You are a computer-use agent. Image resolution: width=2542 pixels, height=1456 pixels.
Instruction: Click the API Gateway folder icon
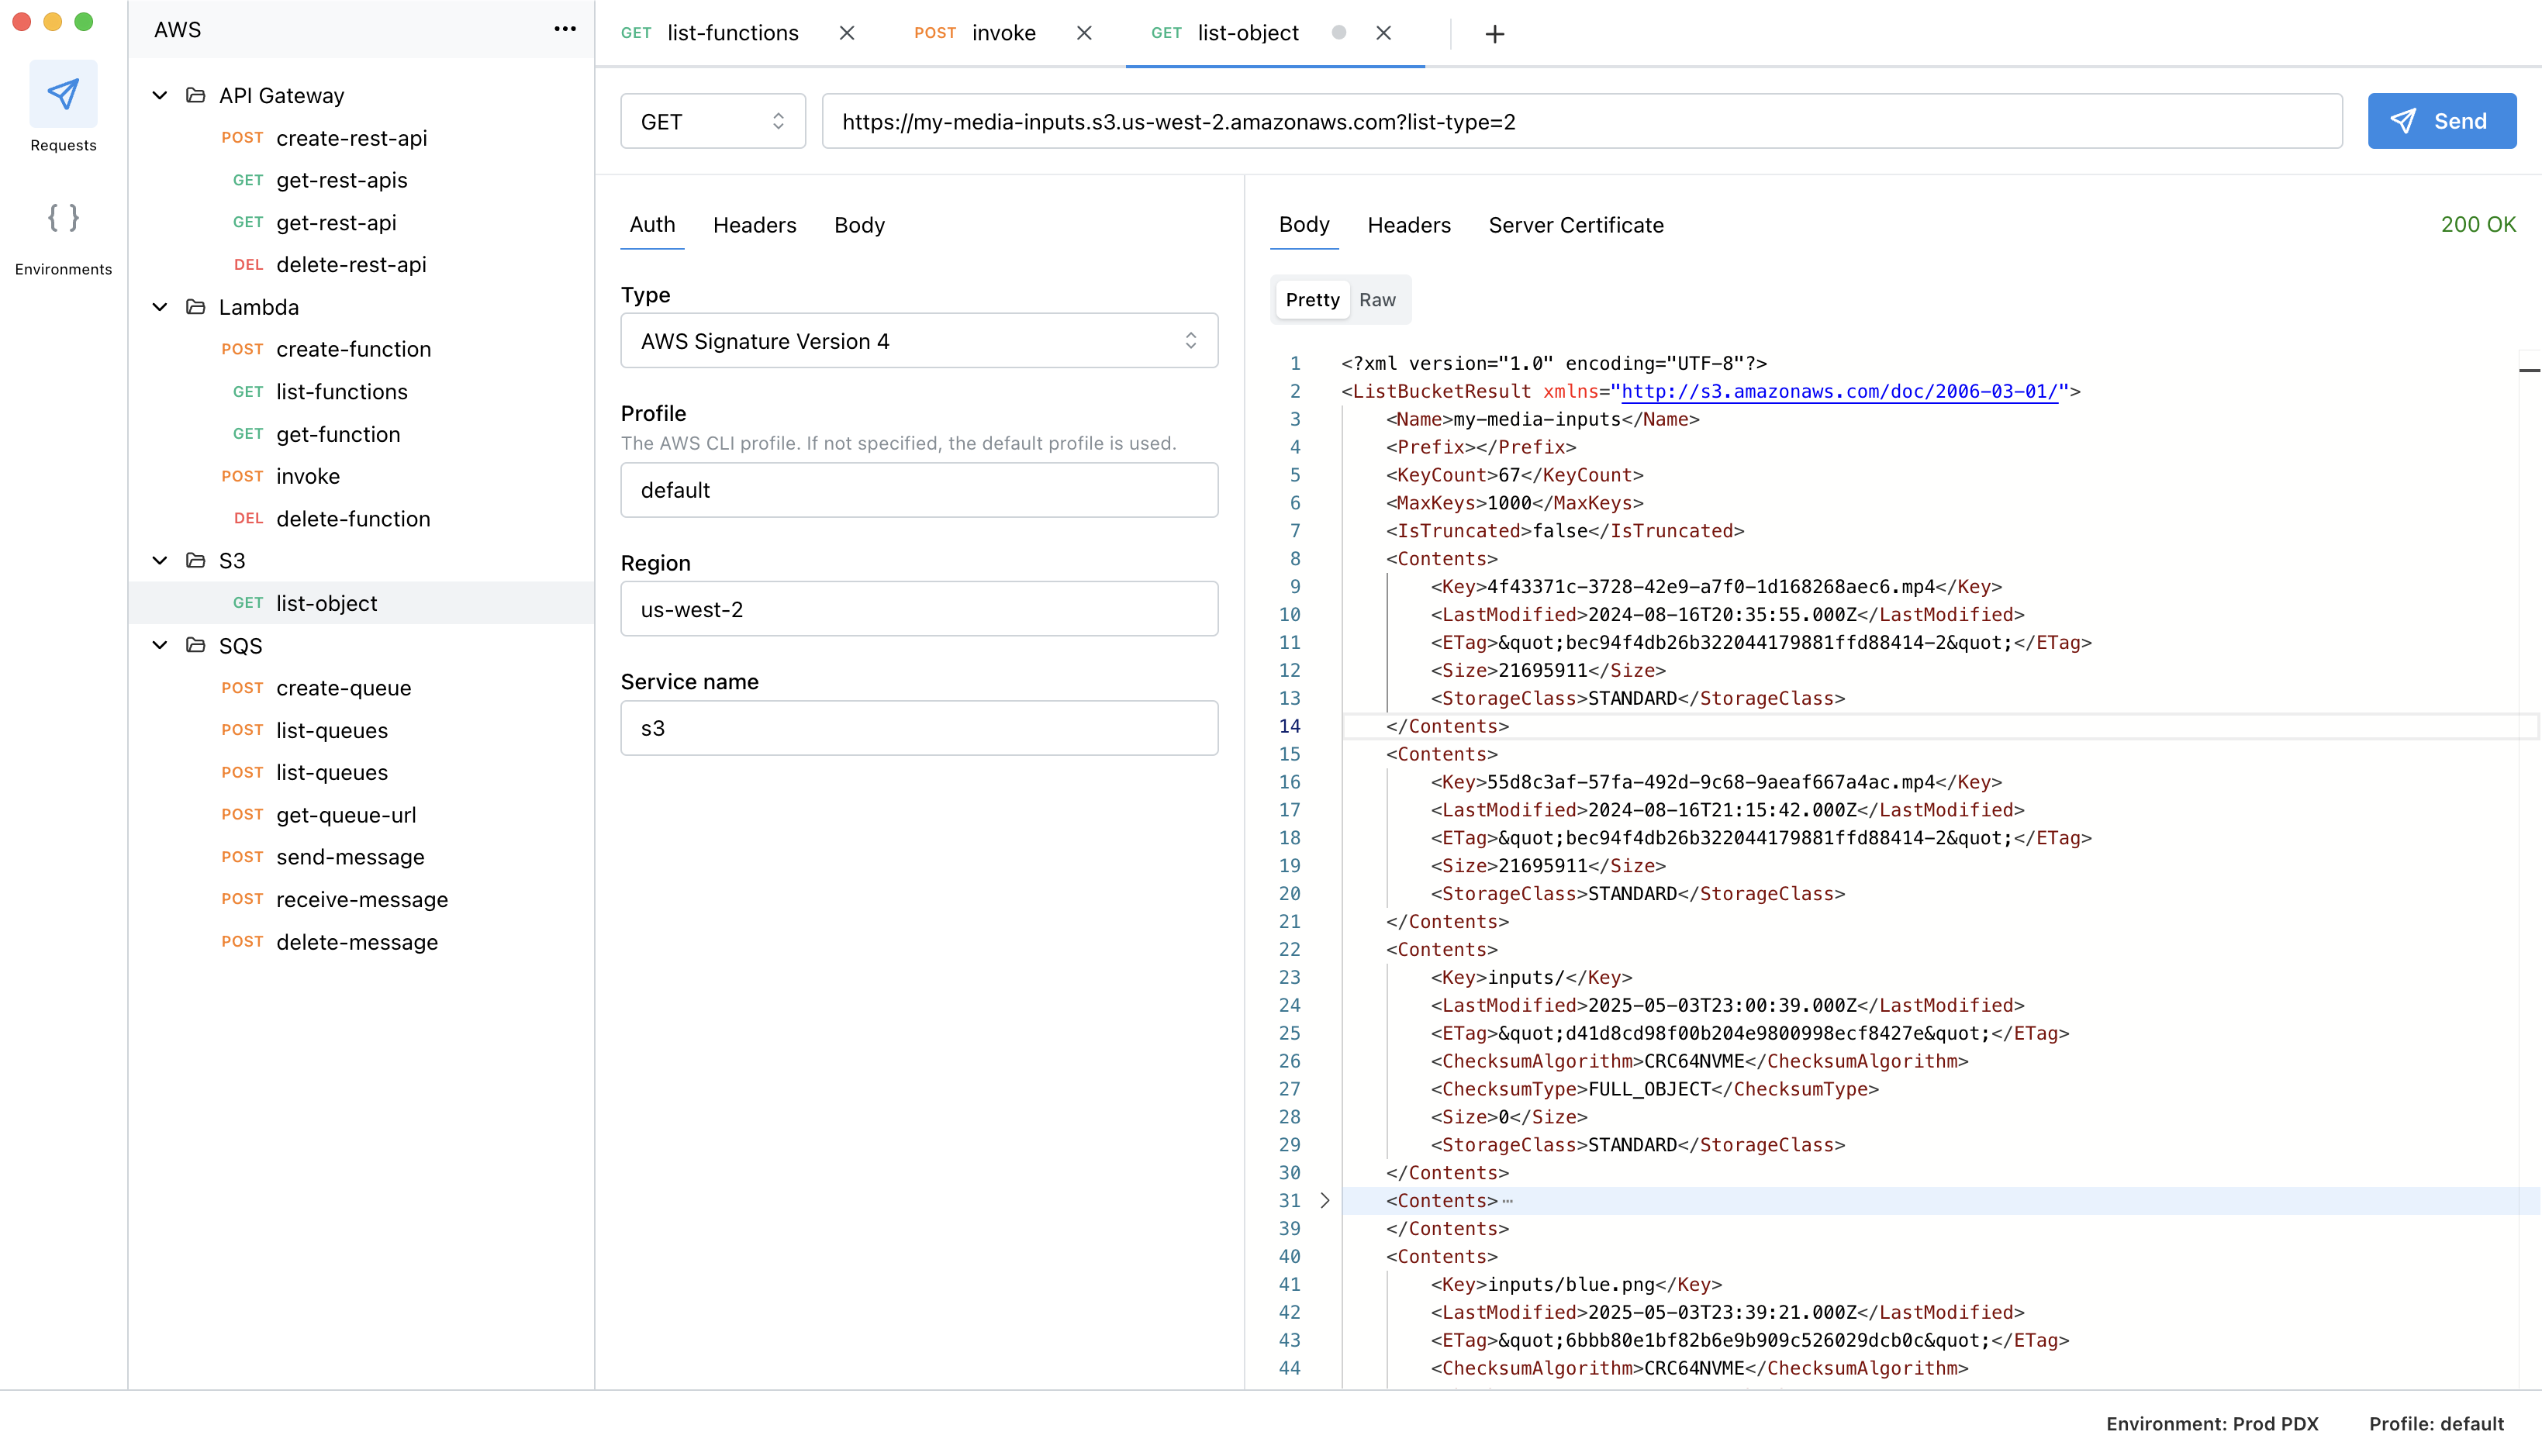click(x=196, y=95)
